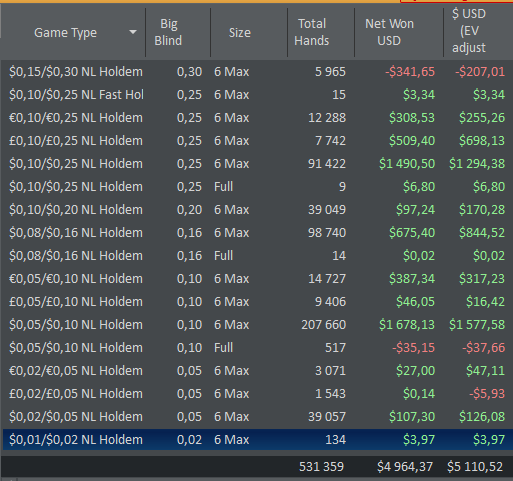
Task: Click the $698,13 EV adjusted value
Action: pyautogui.click(x=482, y=141)
